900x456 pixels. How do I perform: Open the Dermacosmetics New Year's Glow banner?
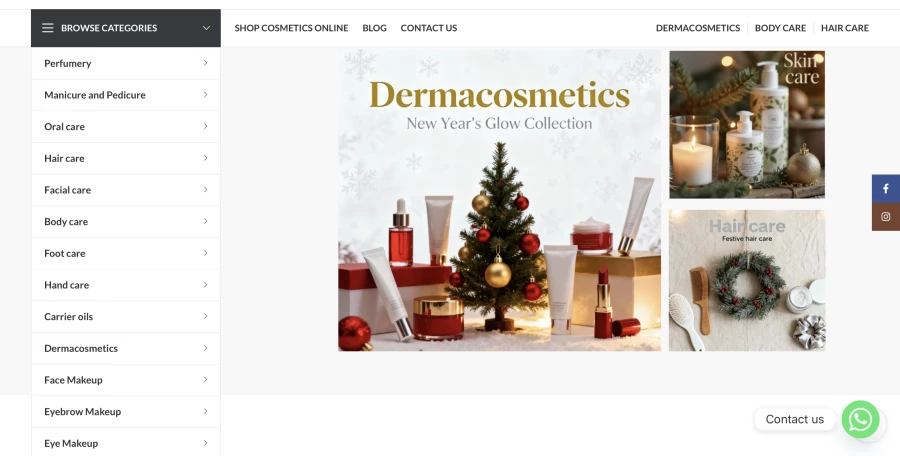[499, 200]
